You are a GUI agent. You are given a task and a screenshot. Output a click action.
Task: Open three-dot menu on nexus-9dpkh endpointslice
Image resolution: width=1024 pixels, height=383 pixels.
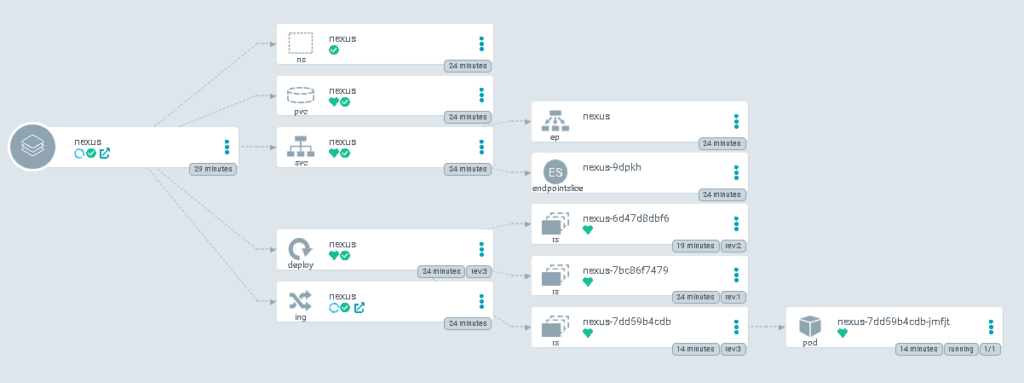(x=736, y=173)
